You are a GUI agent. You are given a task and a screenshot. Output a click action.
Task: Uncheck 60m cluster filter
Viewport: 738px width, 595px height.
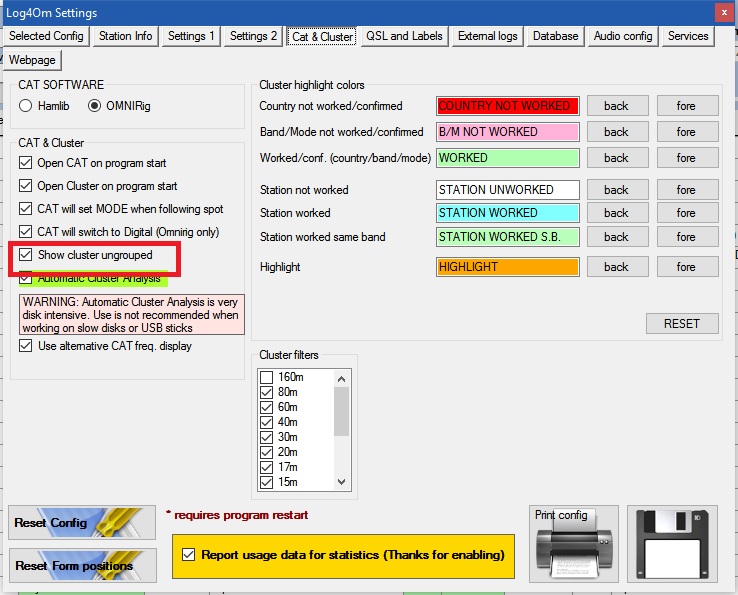[266, 407]
